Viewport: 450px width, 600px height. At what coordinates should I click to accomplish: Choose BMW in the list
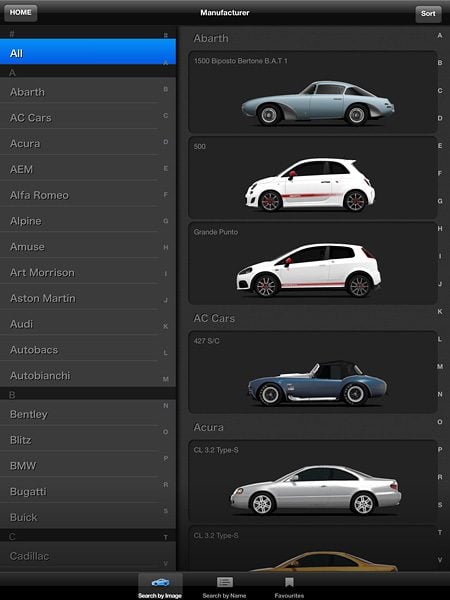point(88,466)
